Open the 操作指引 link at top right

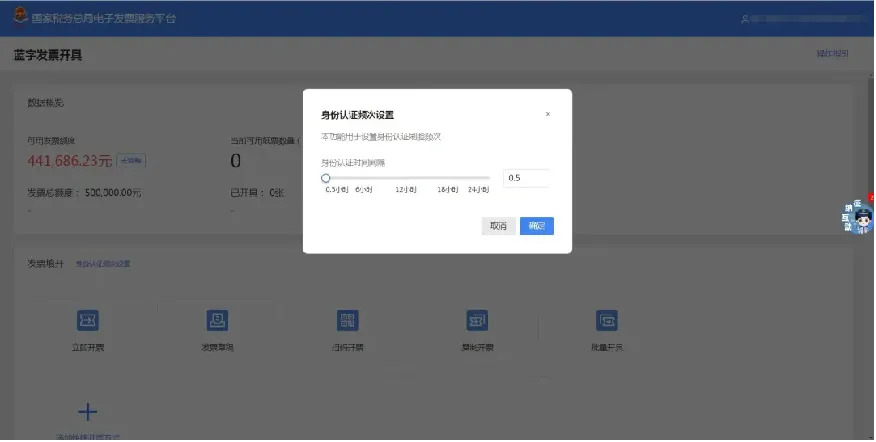[x=832, y=54]
